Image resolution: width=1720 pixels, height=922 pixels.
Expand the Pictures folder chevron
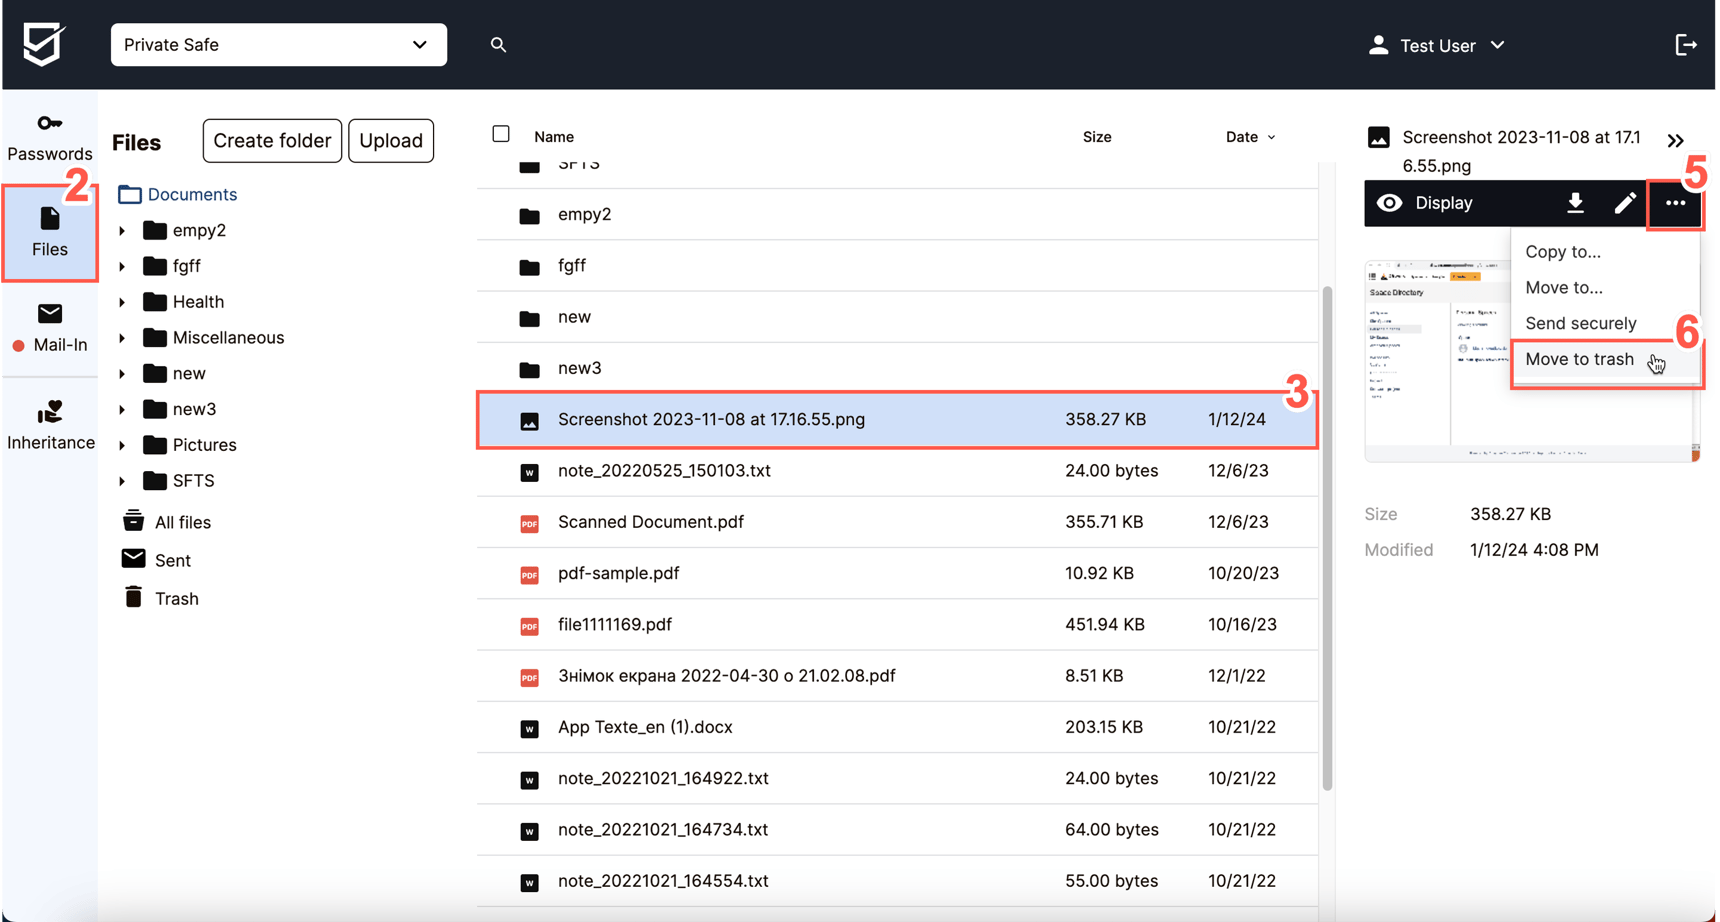coord(122,444)
